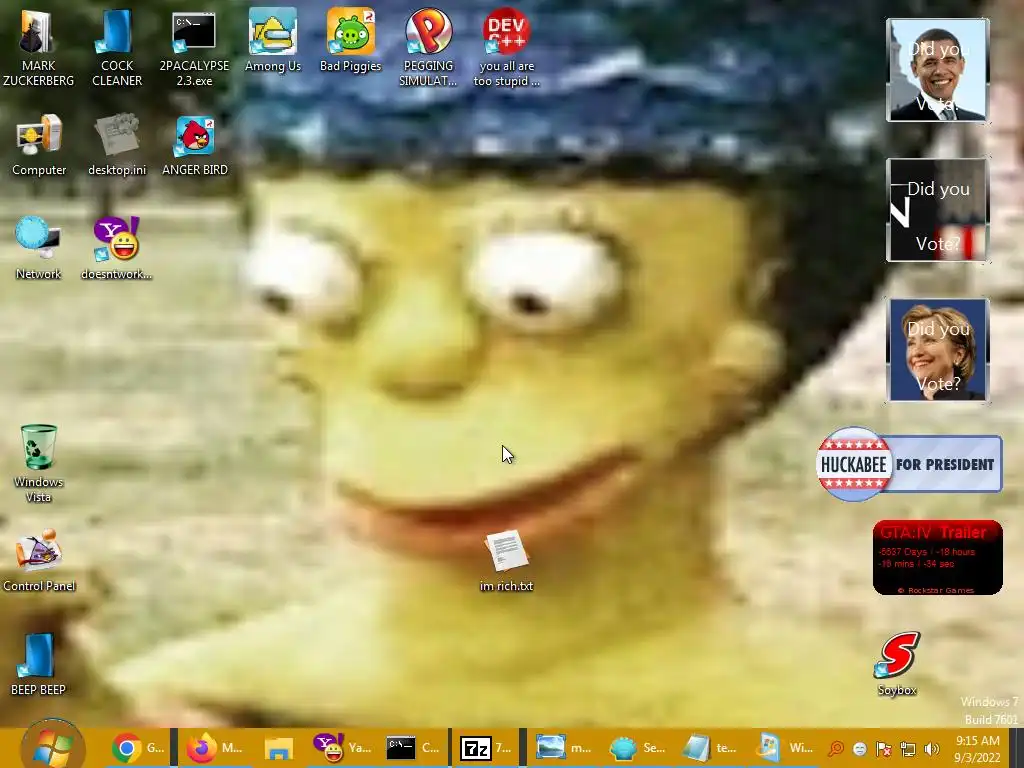Switch to the picture viewer 'm...' taskbar button
Image resolution: width=1024 pixels, height=768 pixels.
563,748
